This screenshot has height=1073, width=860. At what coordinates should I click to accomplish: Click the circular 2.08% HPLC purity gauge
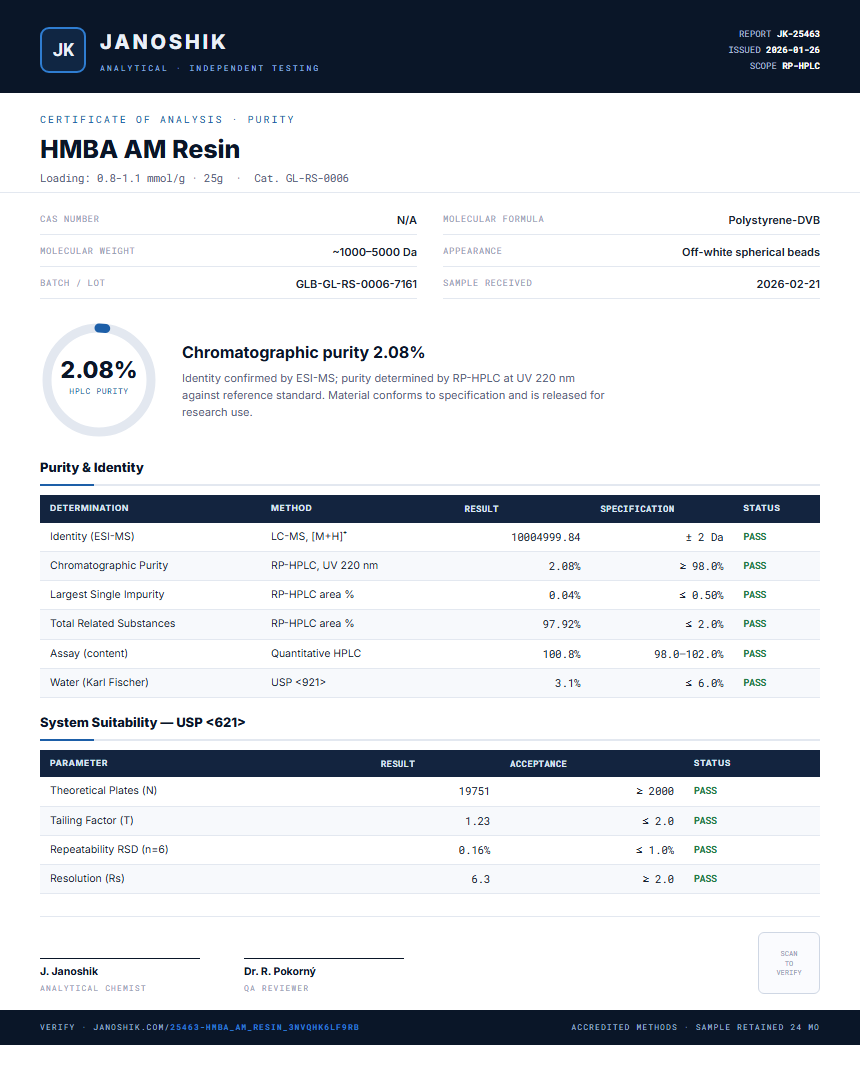pyautogui.click(x=99, y=380)
